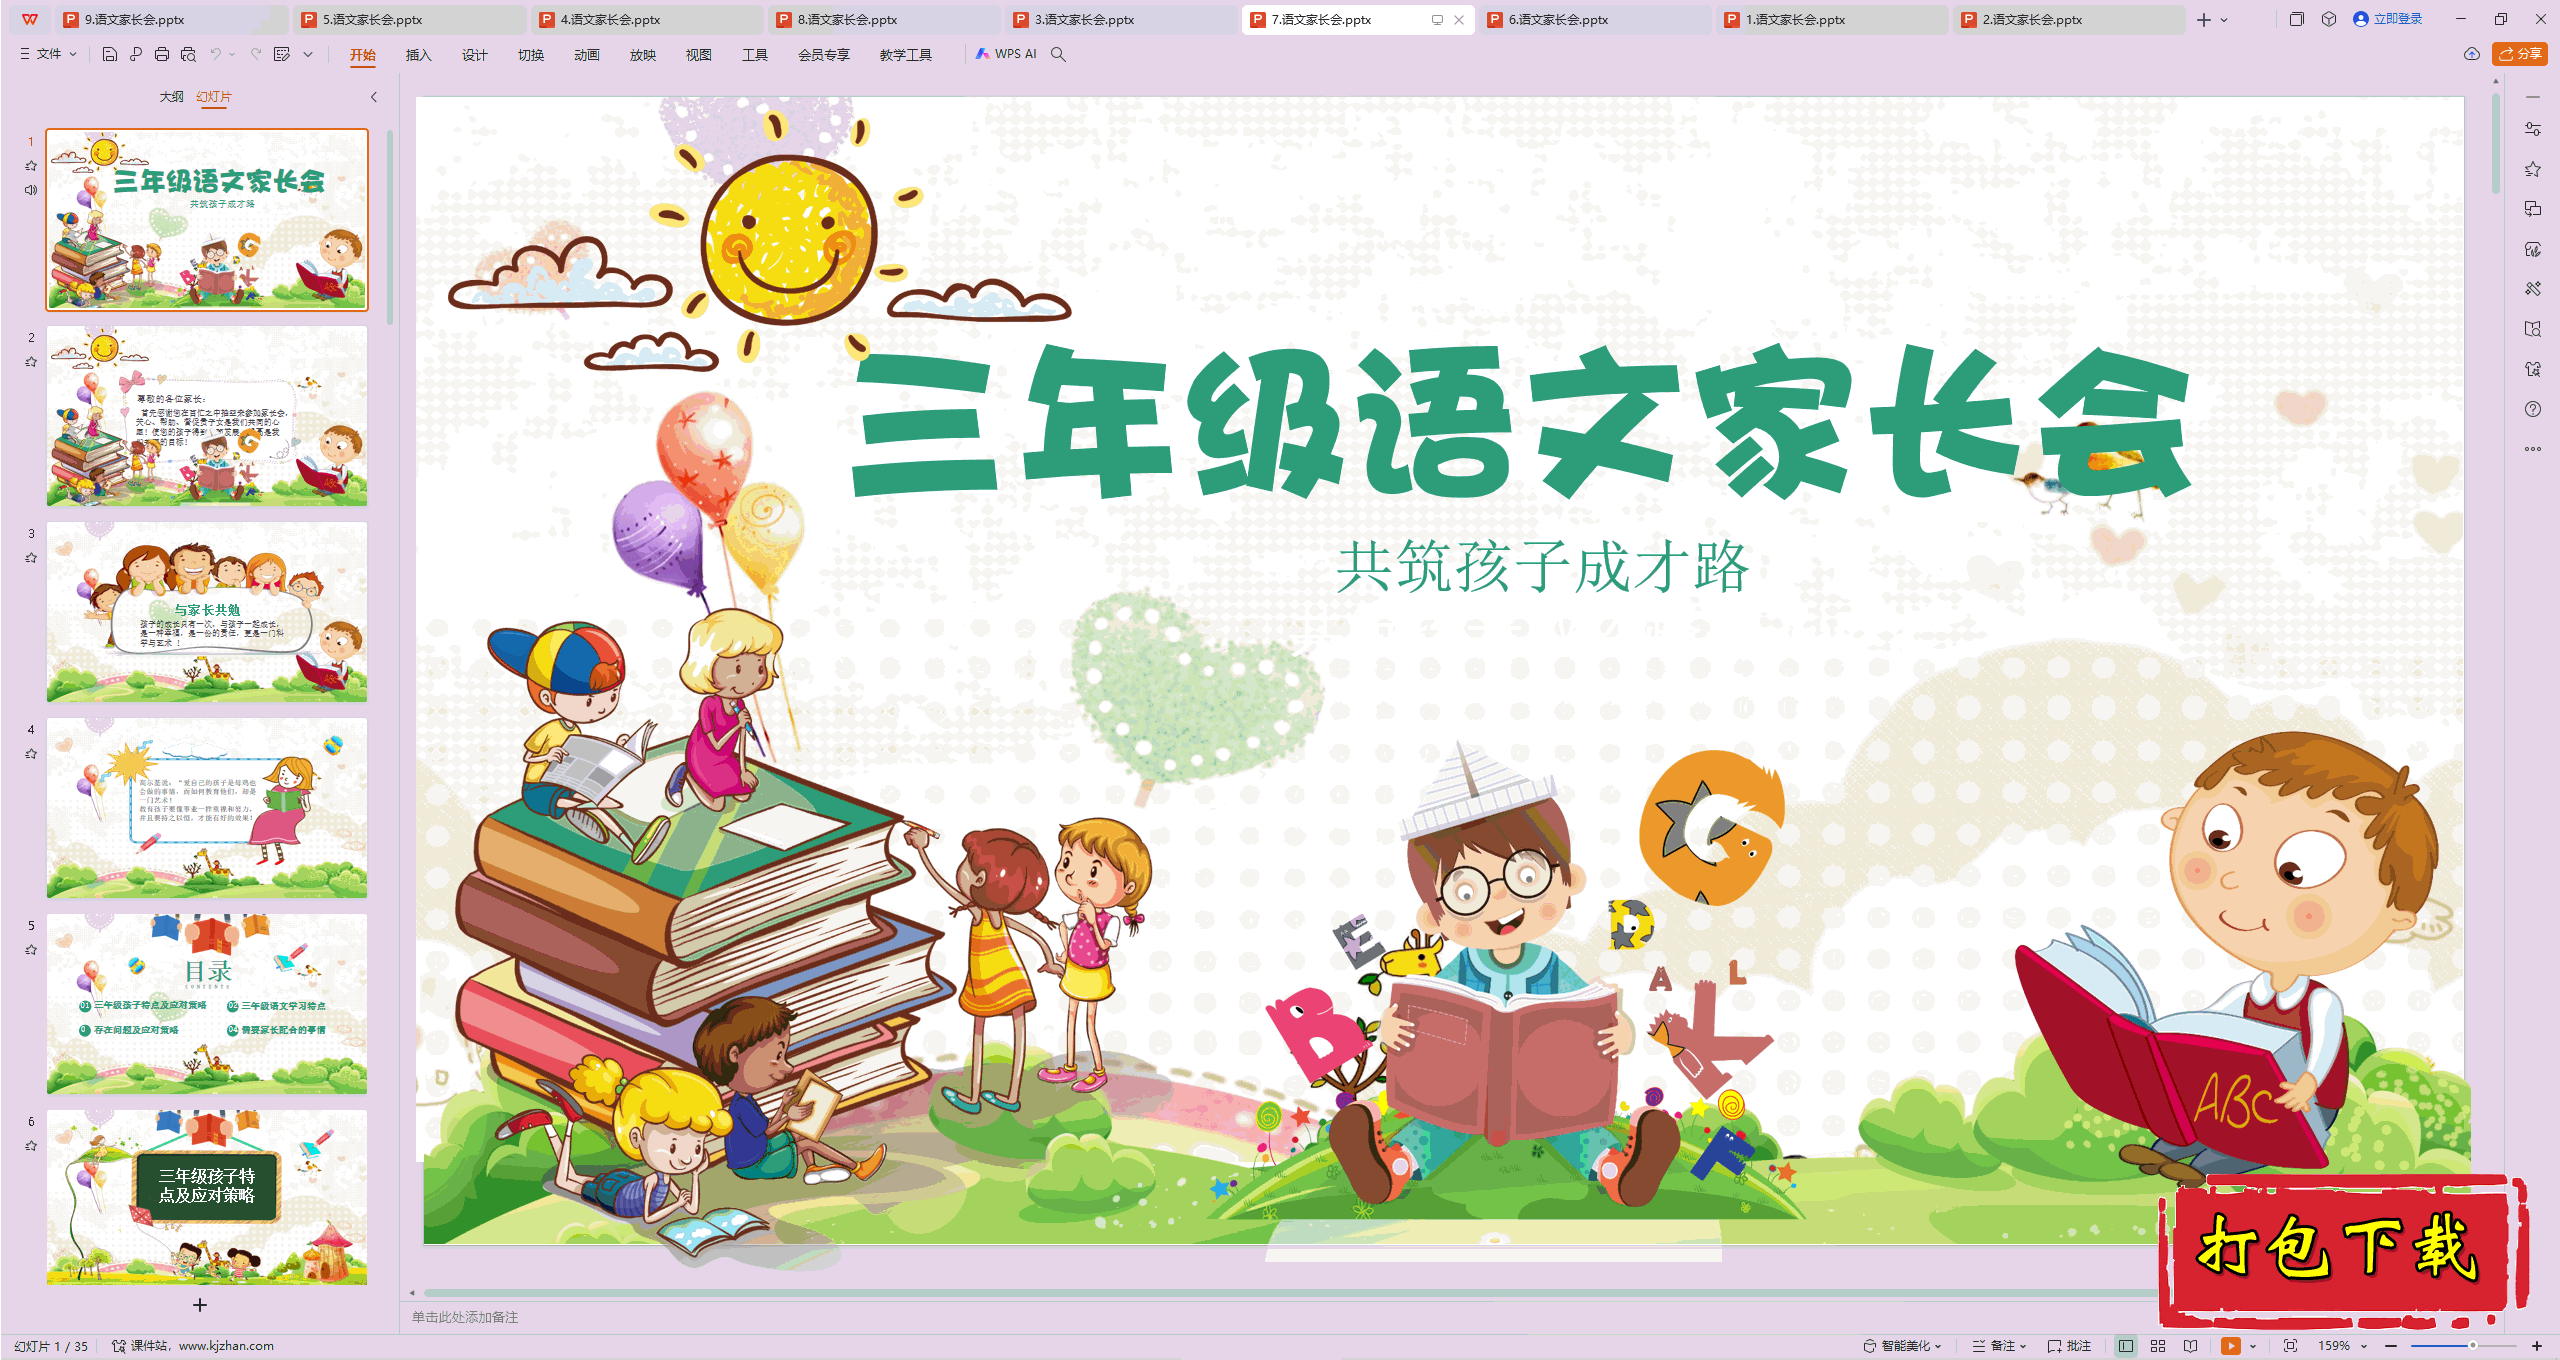
Task: Click the multi-window icon in title bar
Action: coord(2296,19)
